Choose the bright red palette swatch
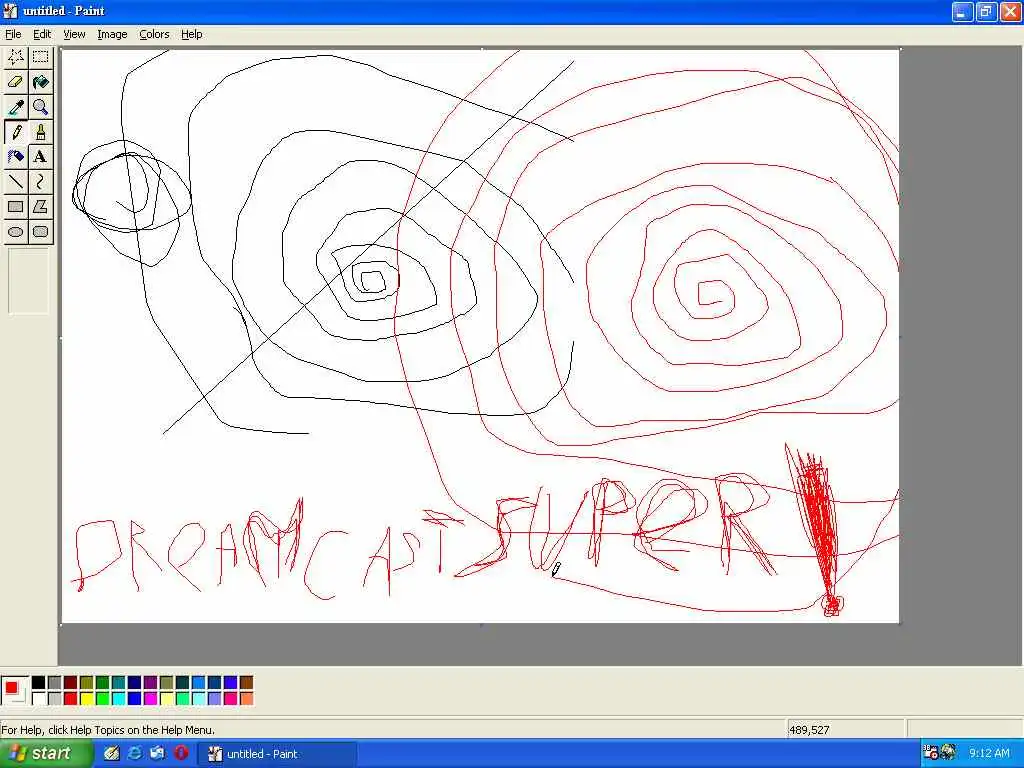The image size is (1024, 768). (x=71, y=698)
